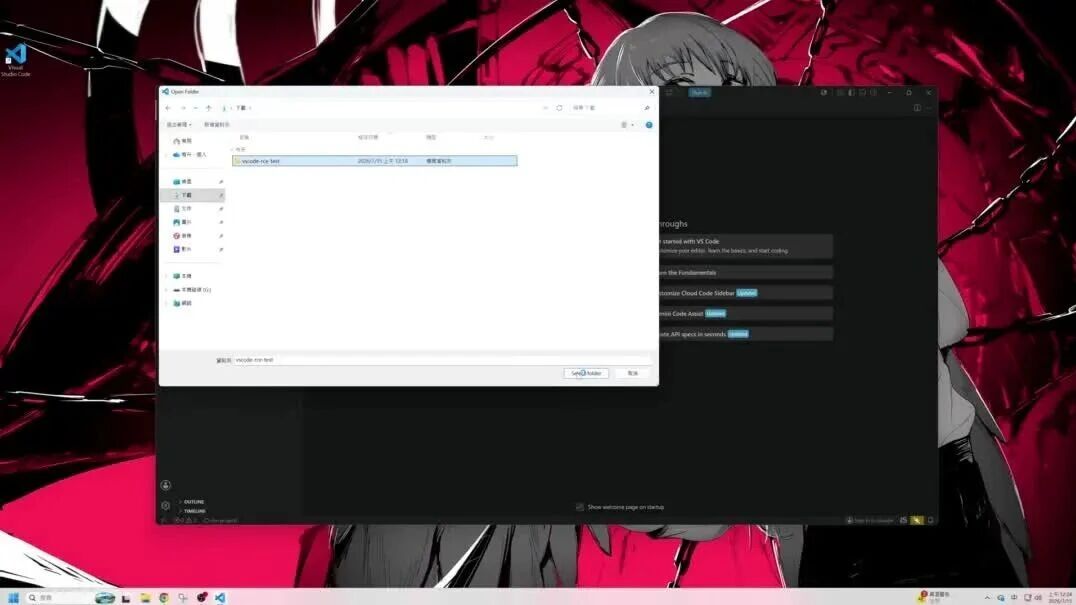Select the Home item in navigation pane
Screen dimensions: 1076x605
[x=183, y=141]
